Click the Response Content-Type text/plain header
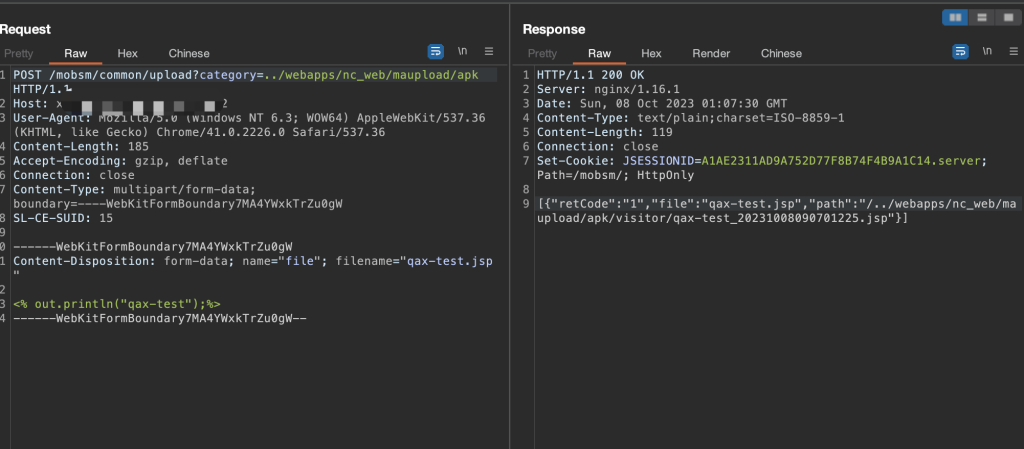 690,118
